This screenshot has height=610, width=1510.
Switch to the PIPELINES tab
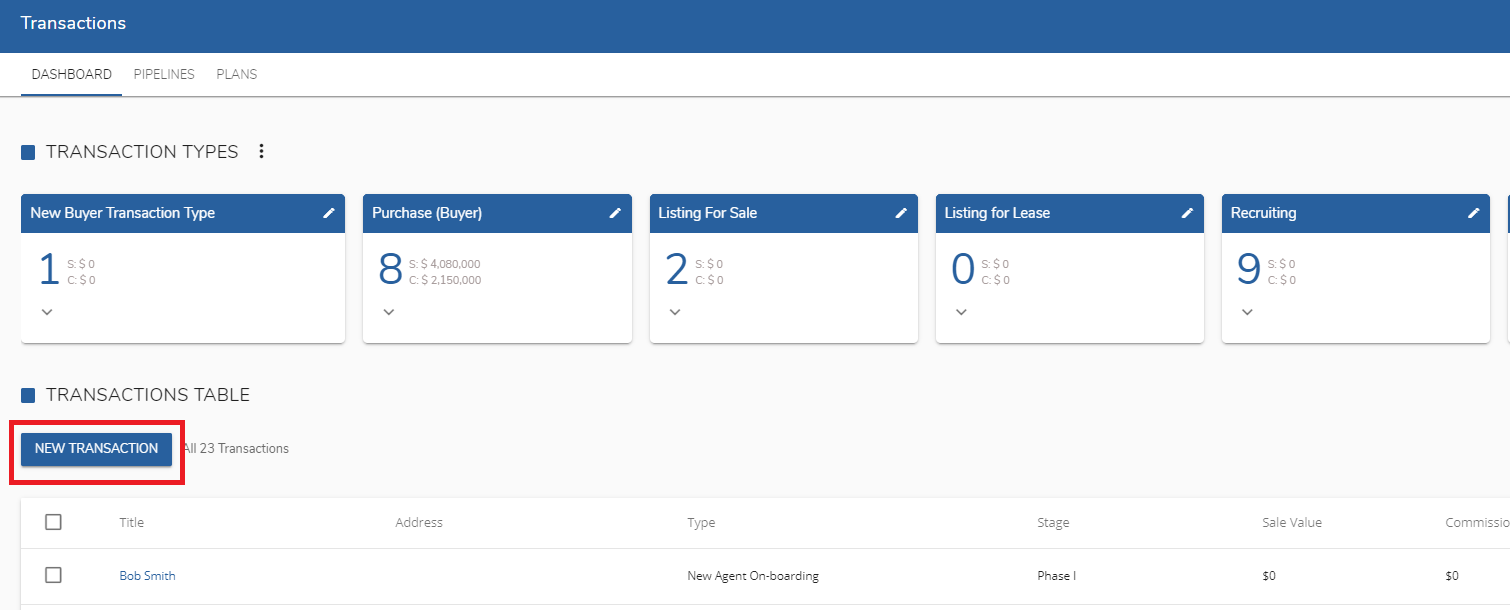(163, 74)
